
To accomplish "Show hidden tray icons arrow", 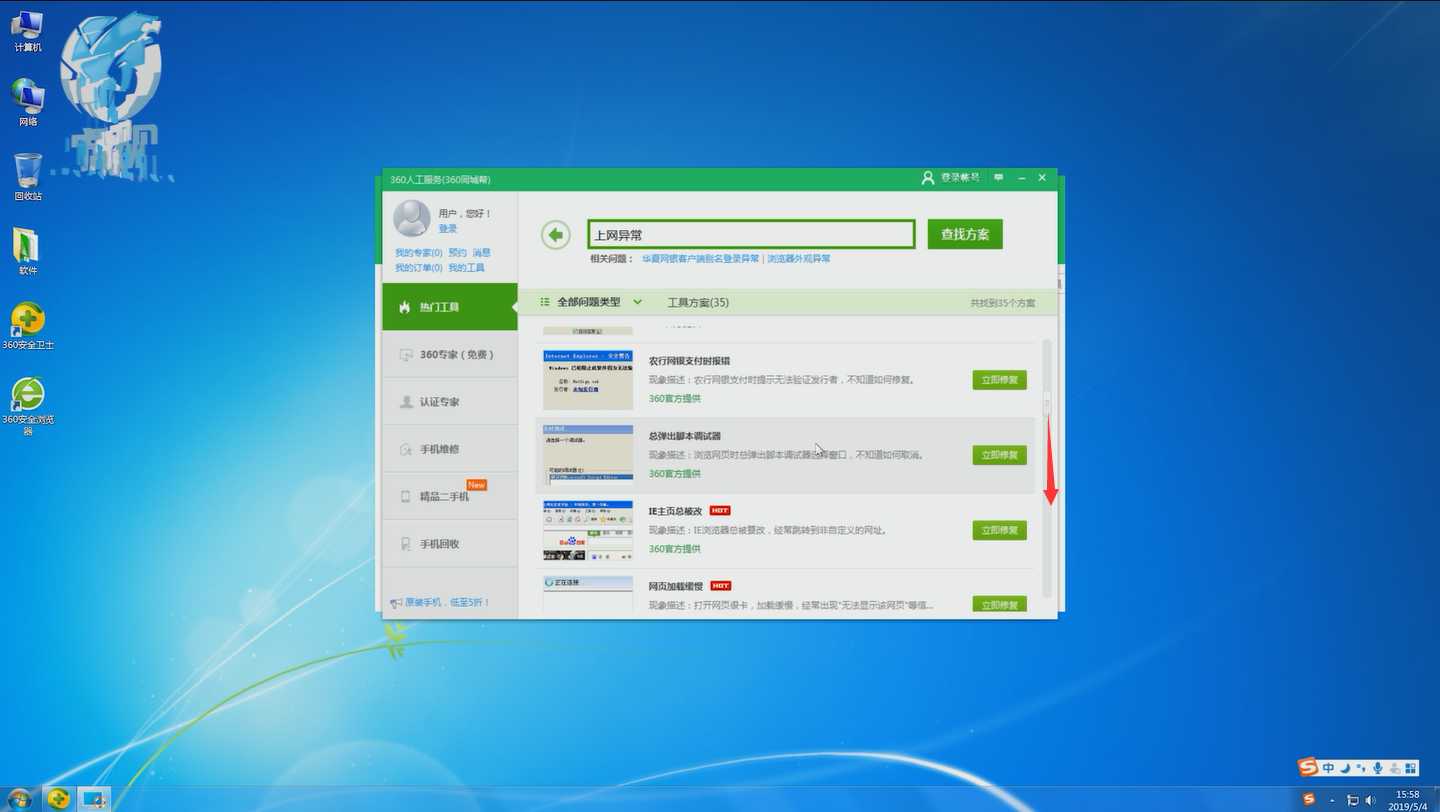I will (1333, 800).
